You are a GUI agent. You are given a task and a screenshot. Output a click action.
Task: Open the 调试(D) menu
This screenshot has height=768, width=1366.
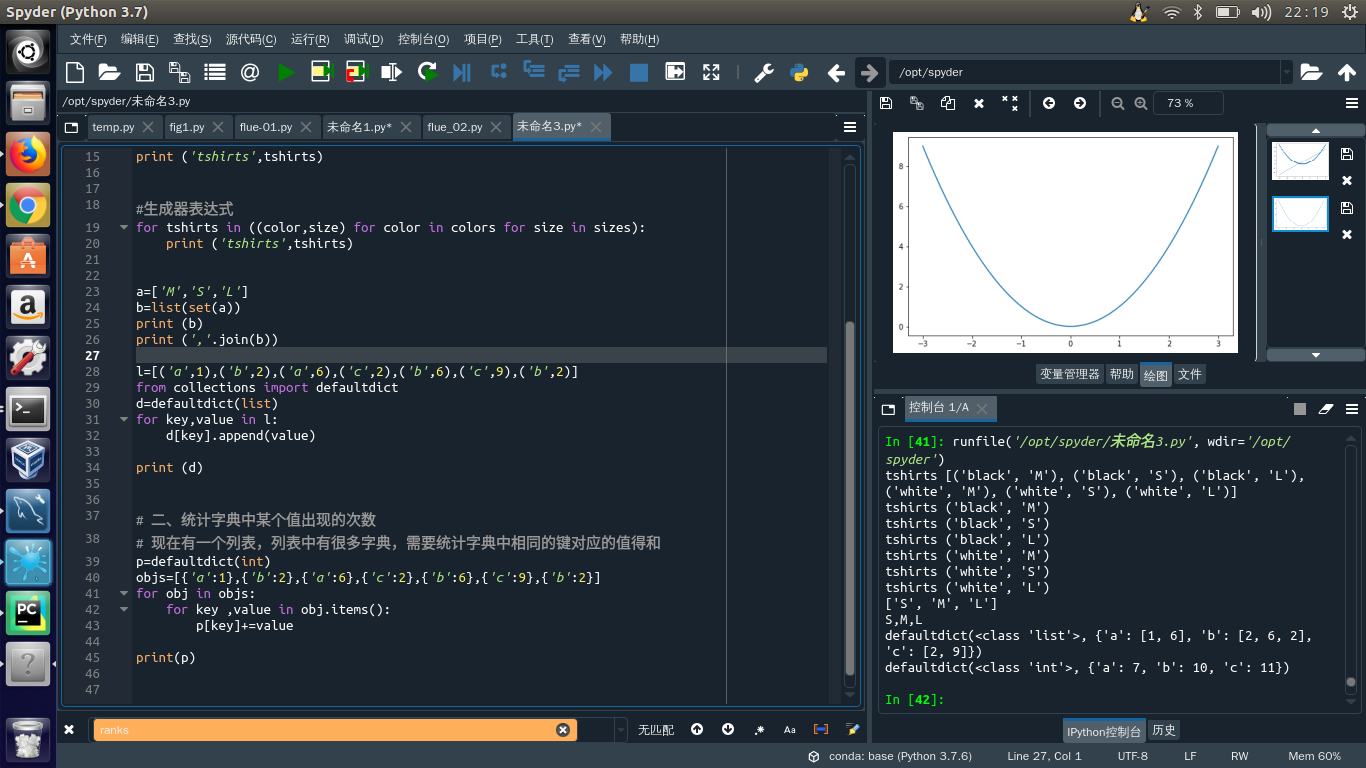pyautogui.click(x=364, y=40)
